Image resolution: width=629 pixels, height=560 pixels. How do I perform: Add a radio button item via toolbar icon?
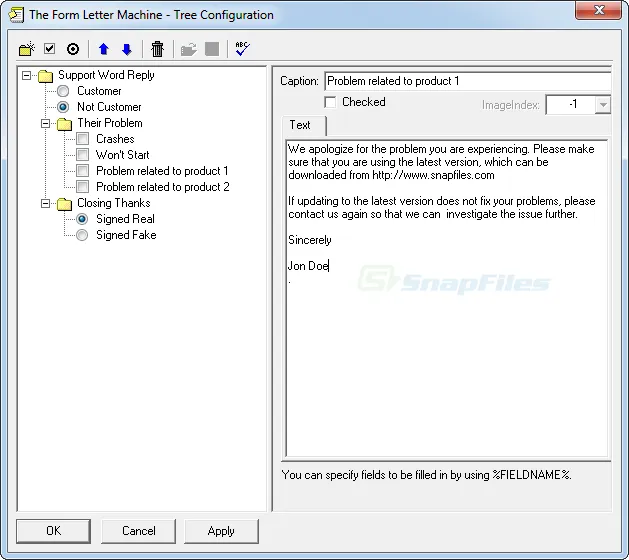(73, 49)
